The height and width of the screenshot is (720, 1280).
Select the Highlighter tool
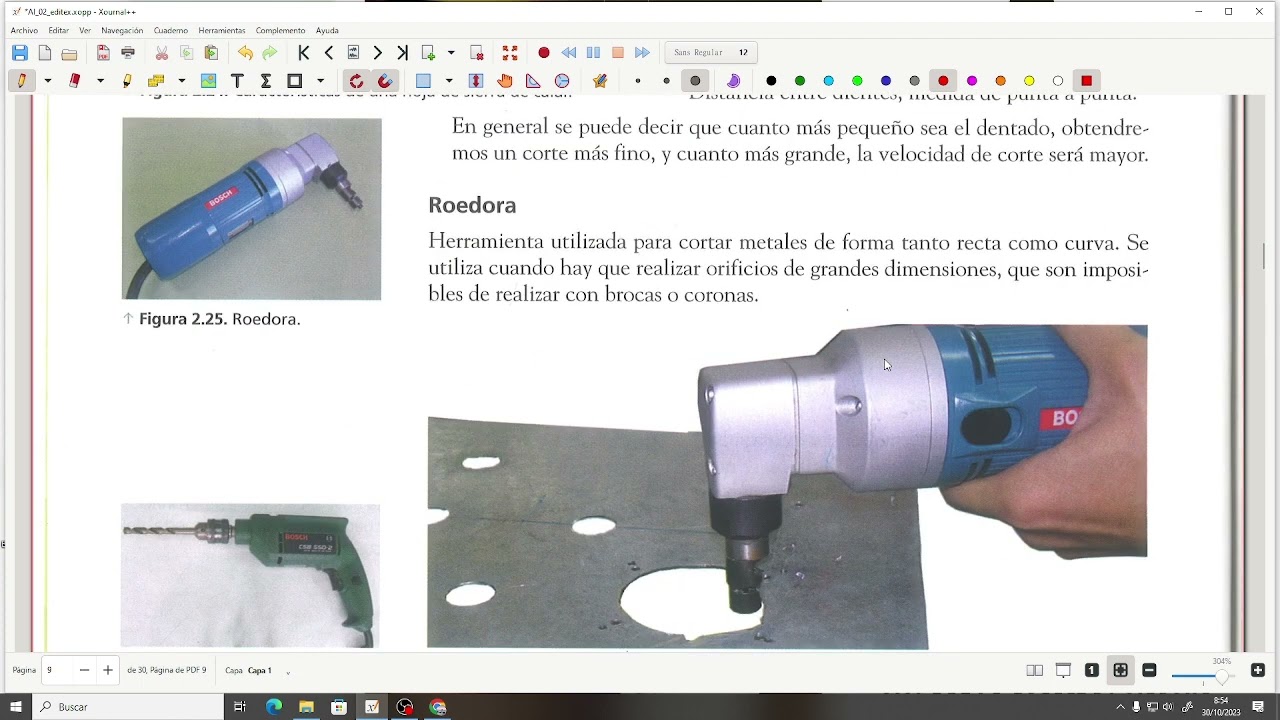pyautogui.click(x=127, y=81)
